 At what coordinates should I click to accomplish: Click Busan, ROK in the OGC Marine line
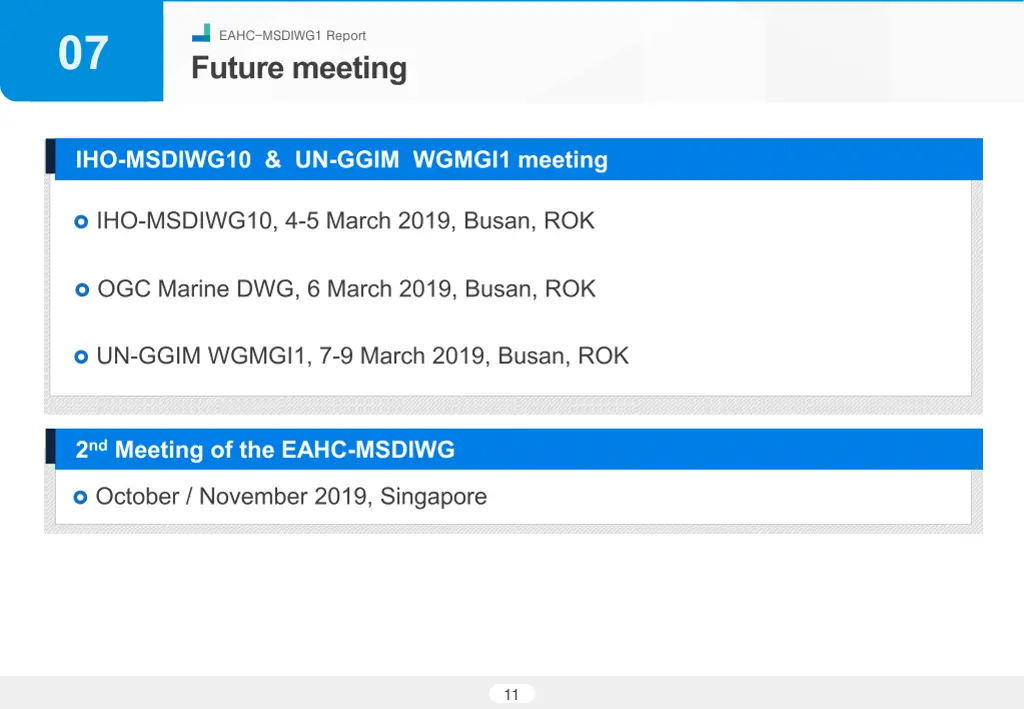(530, 289)
